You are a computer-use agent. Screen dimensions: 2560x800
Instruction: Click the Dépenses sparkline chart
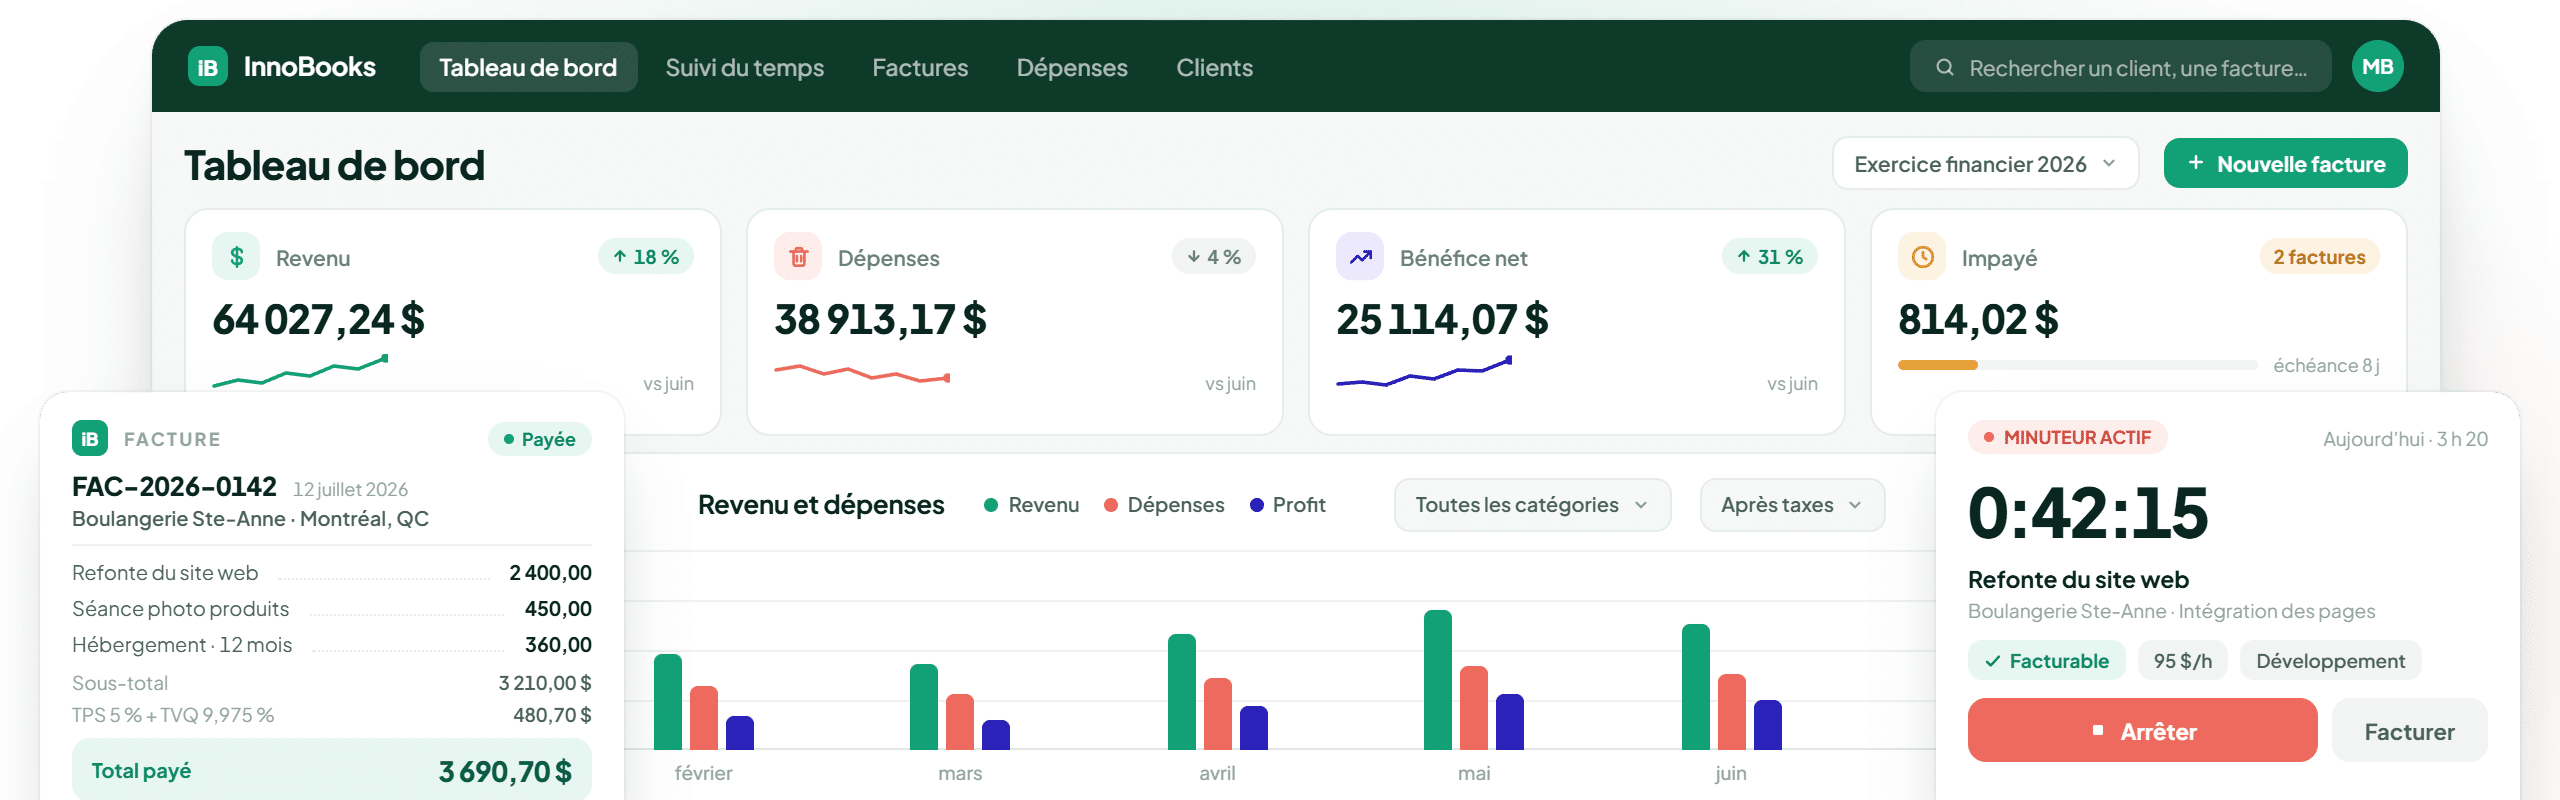pyautogui.click(x=862, y=374)
